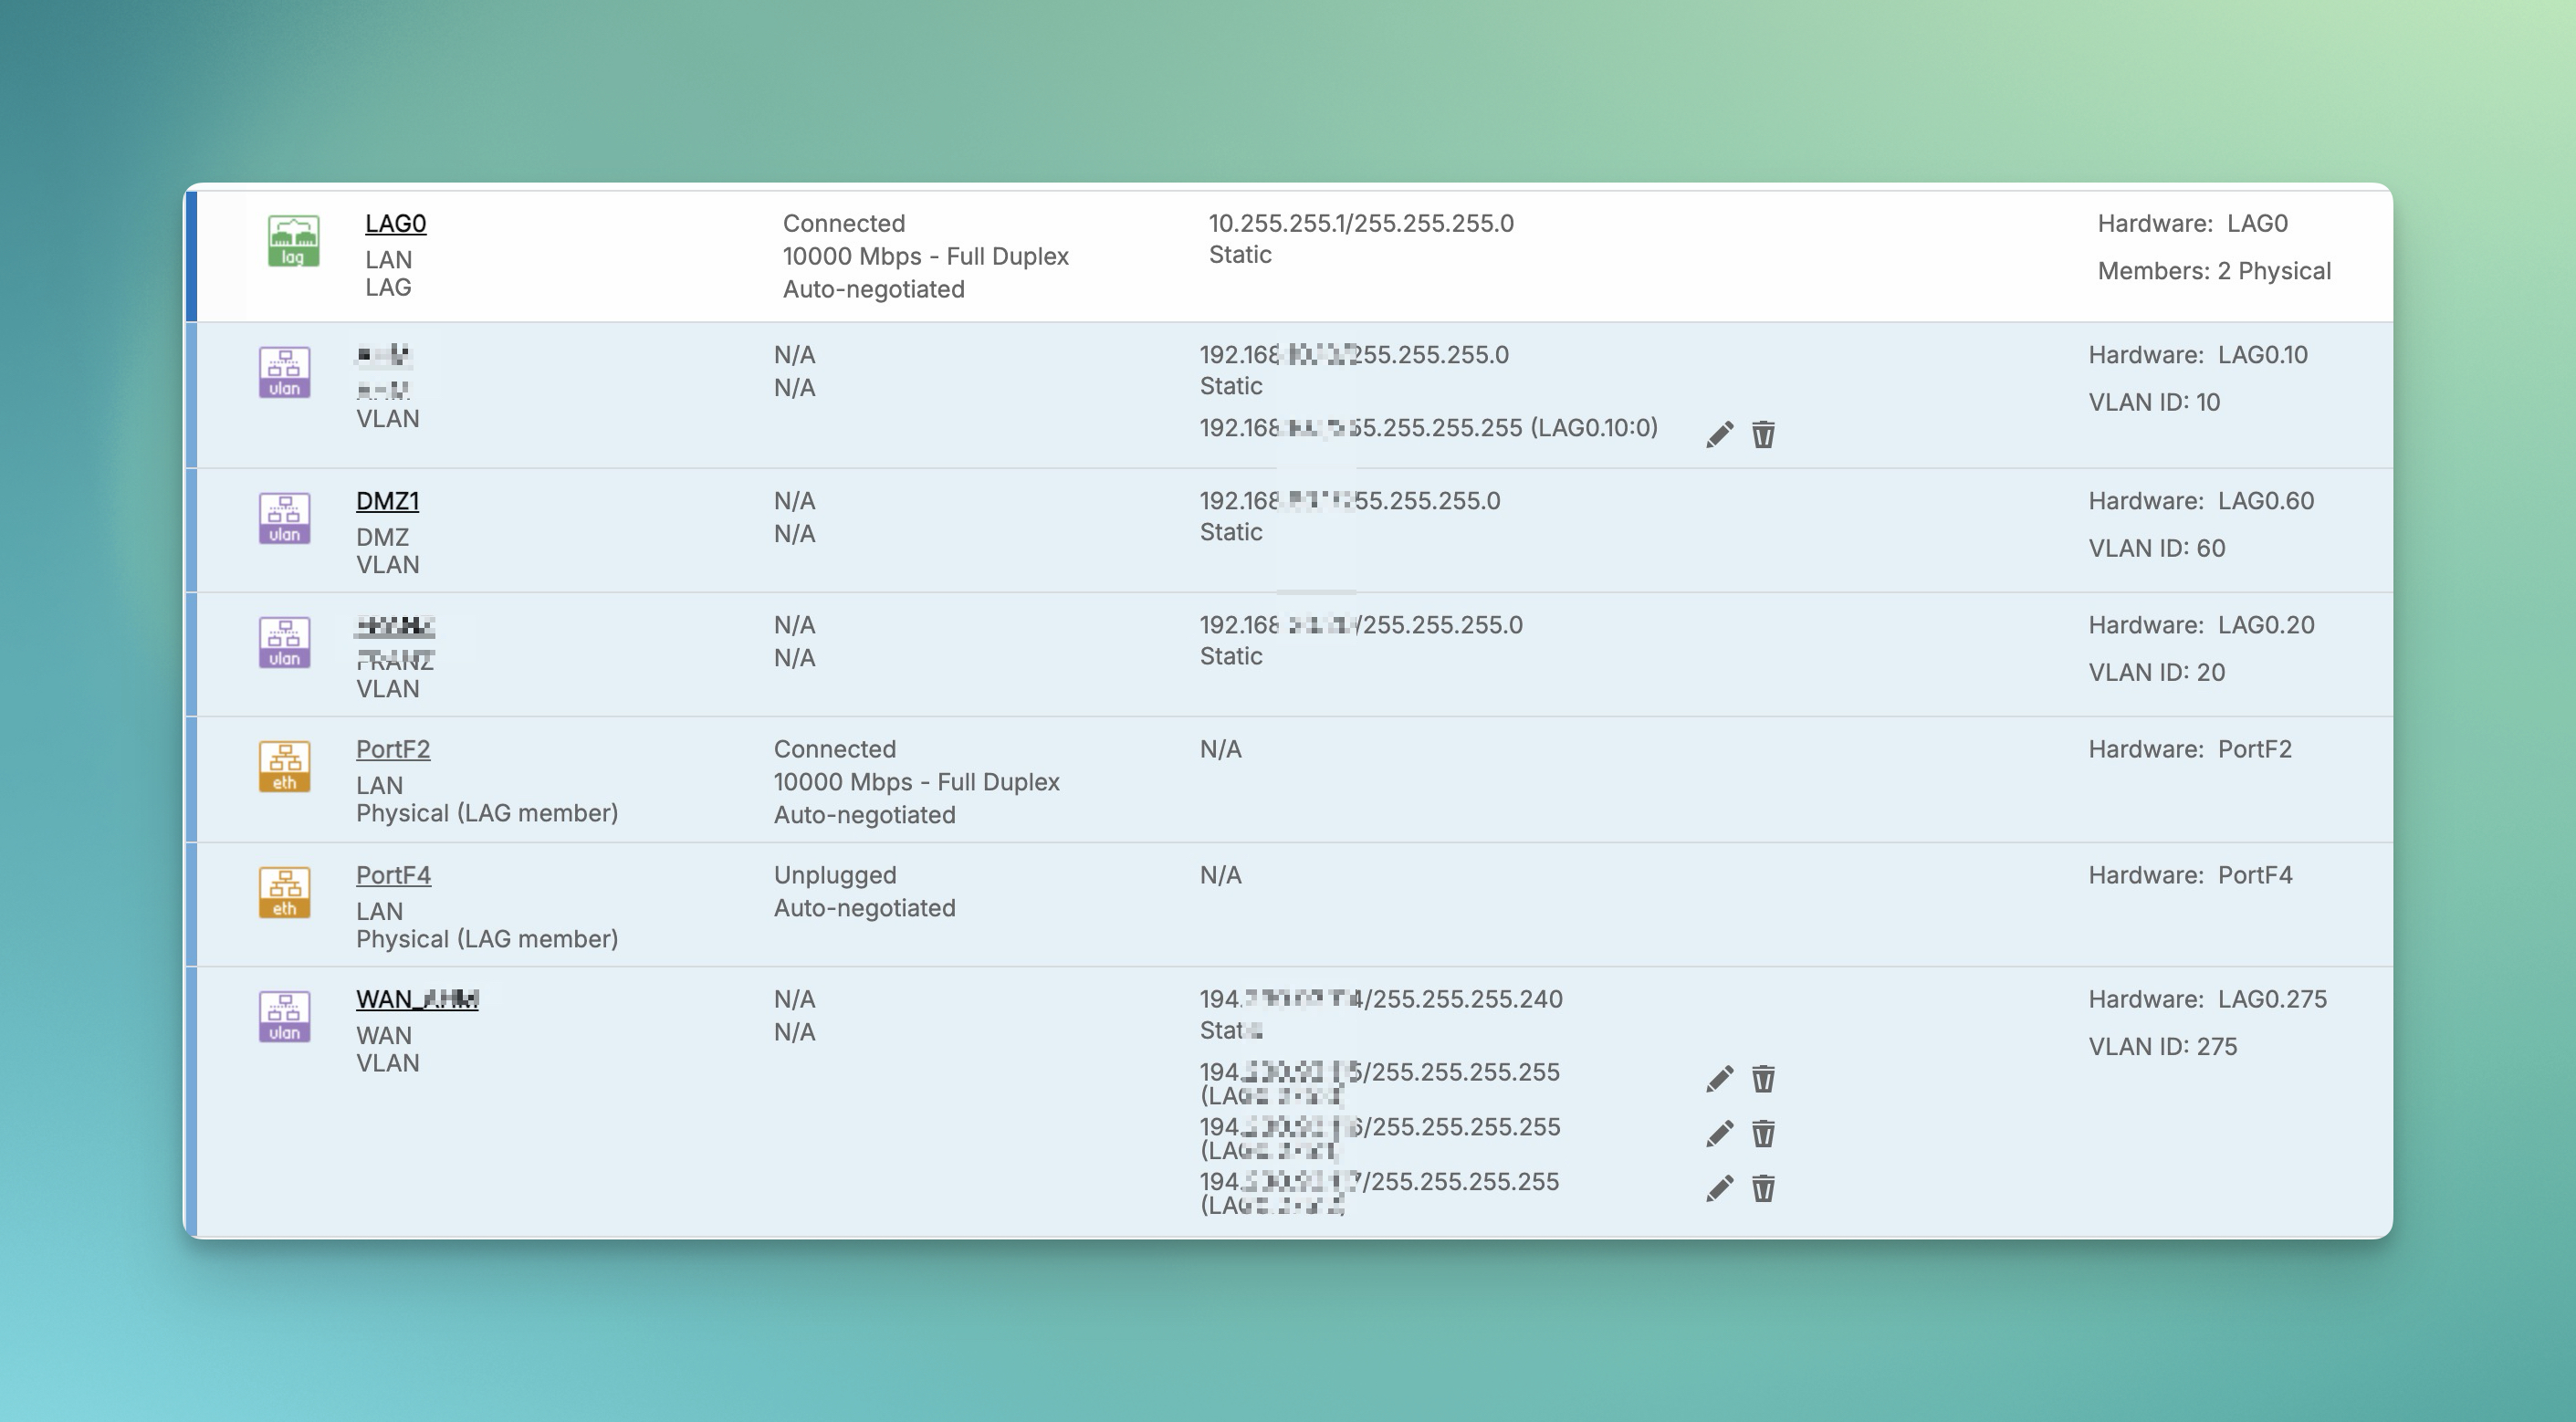The image size is (2576, 1422).
Task: Click the 'VLAN ID: 10' label
Action: (2154, 402)
